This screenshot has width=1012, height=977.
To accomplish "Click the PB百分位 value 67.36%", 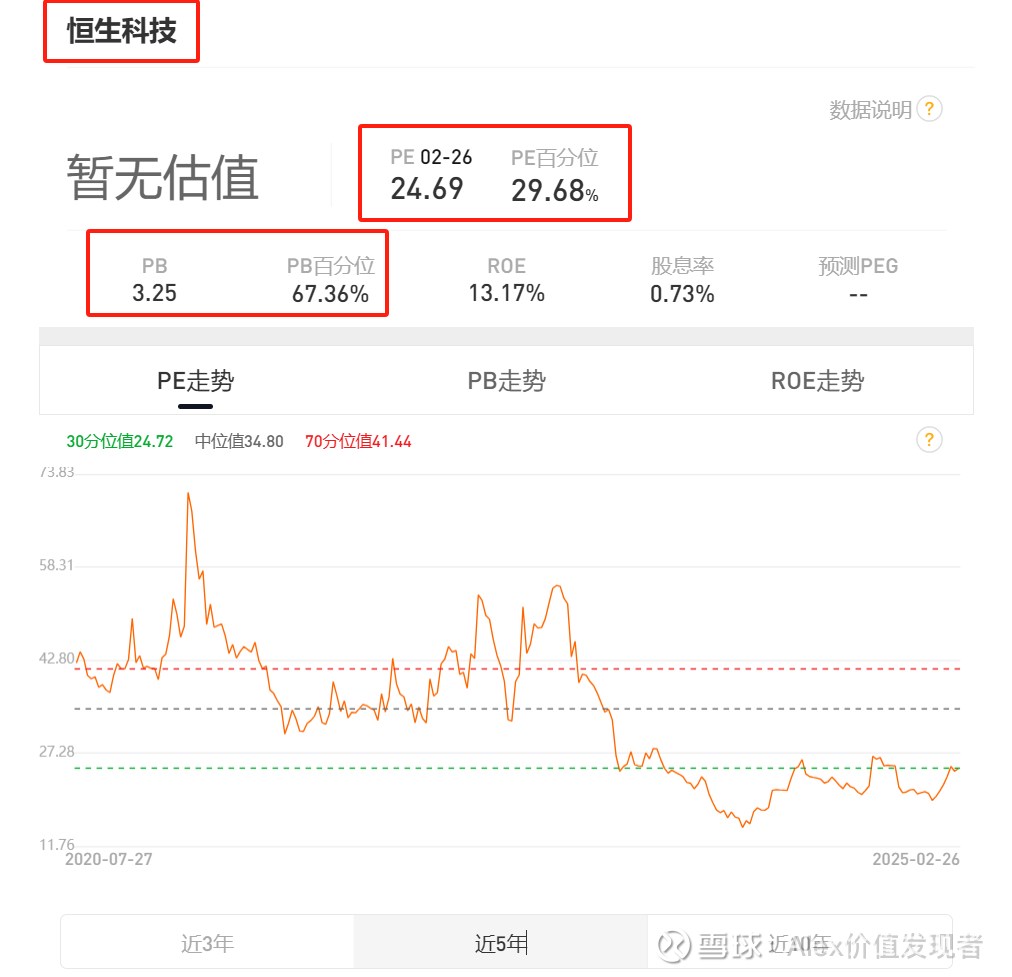I will (330, 294).
